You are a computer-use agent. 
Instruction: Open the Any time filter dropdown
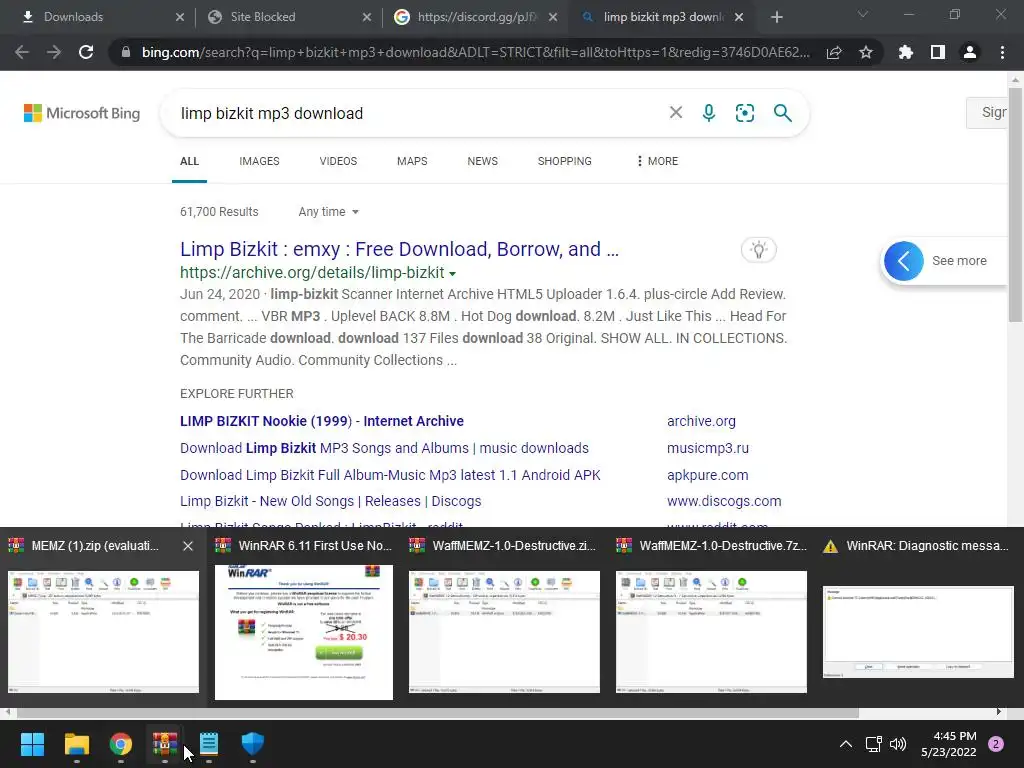(328, 212)
